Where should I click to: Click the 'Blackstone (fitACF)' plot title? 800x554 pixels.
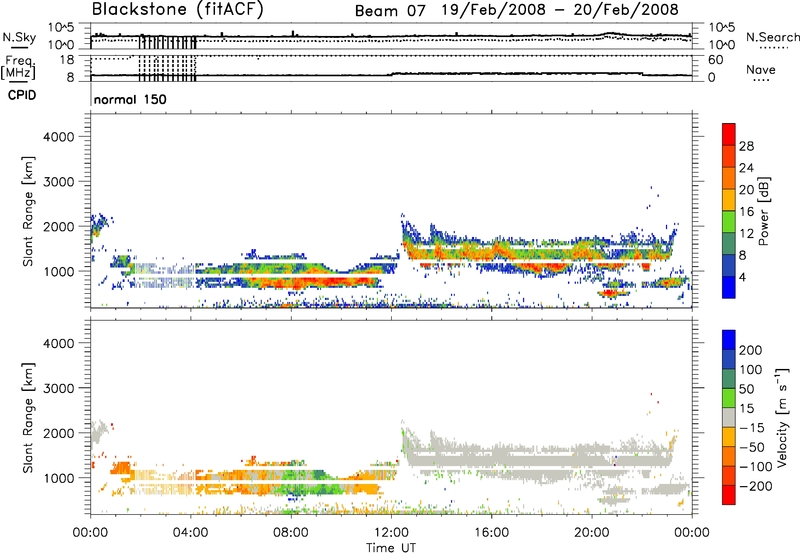coord(178,9)
